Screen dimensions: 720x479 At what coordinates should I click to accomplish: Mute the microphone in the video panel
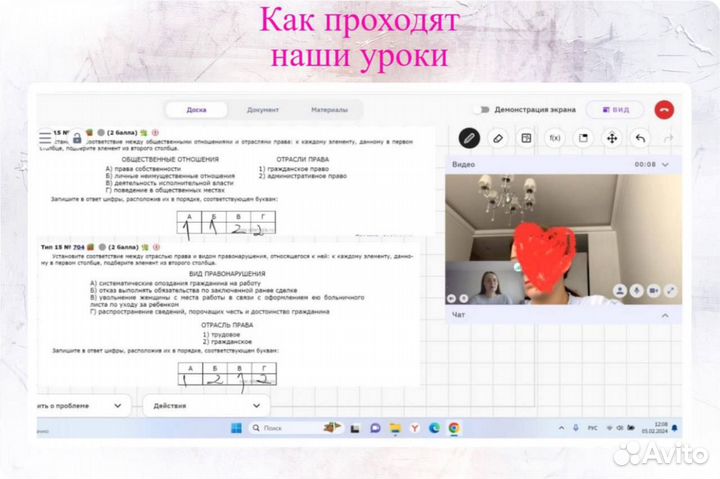(637, 291)
